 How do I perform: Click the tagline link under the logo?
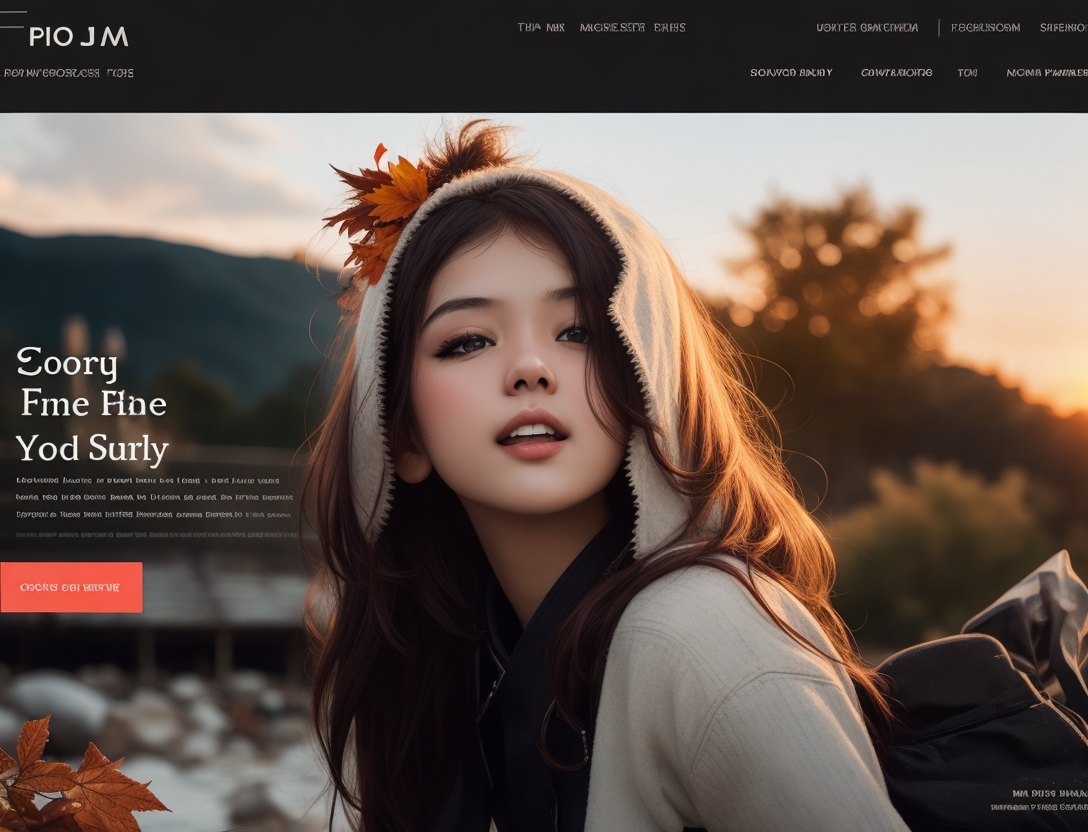point(68,73)
